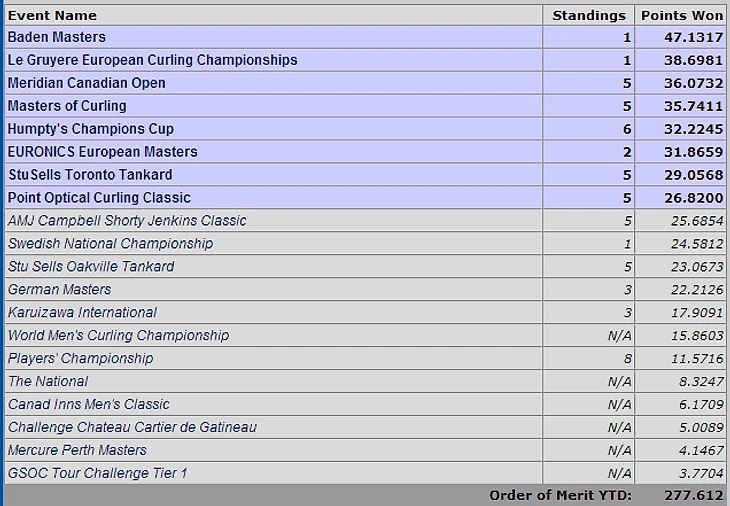Select the Meridian Canadian Open event
The height and width of the screenshot is (506, 730).
click(x=87, y=83)
